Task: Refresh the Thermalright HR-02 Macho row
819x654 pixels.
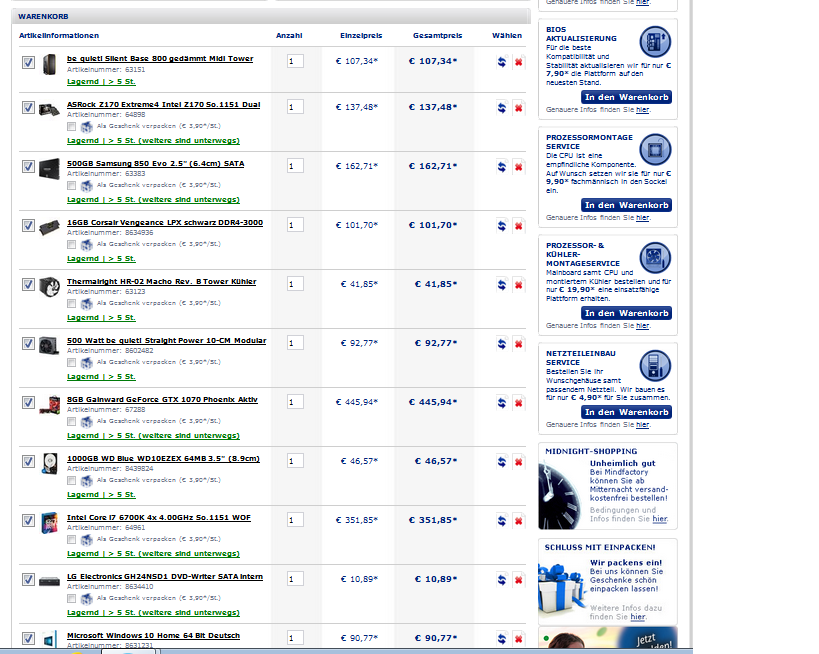Action: (x=501, y=285)
